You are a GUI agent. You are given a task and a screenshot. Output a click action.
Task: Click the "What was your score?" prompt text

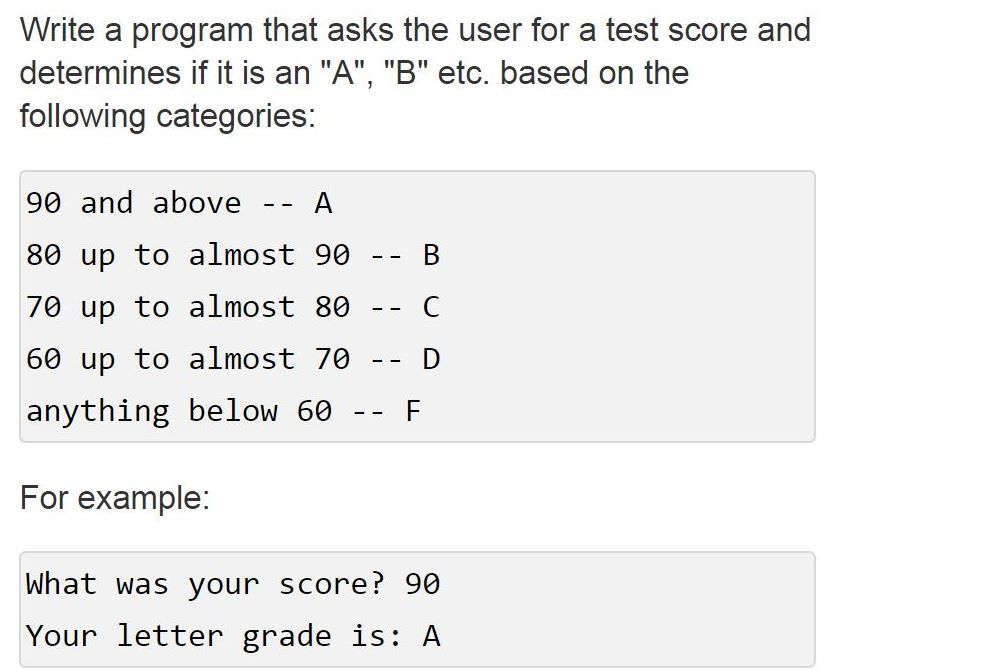coord(205,584)
